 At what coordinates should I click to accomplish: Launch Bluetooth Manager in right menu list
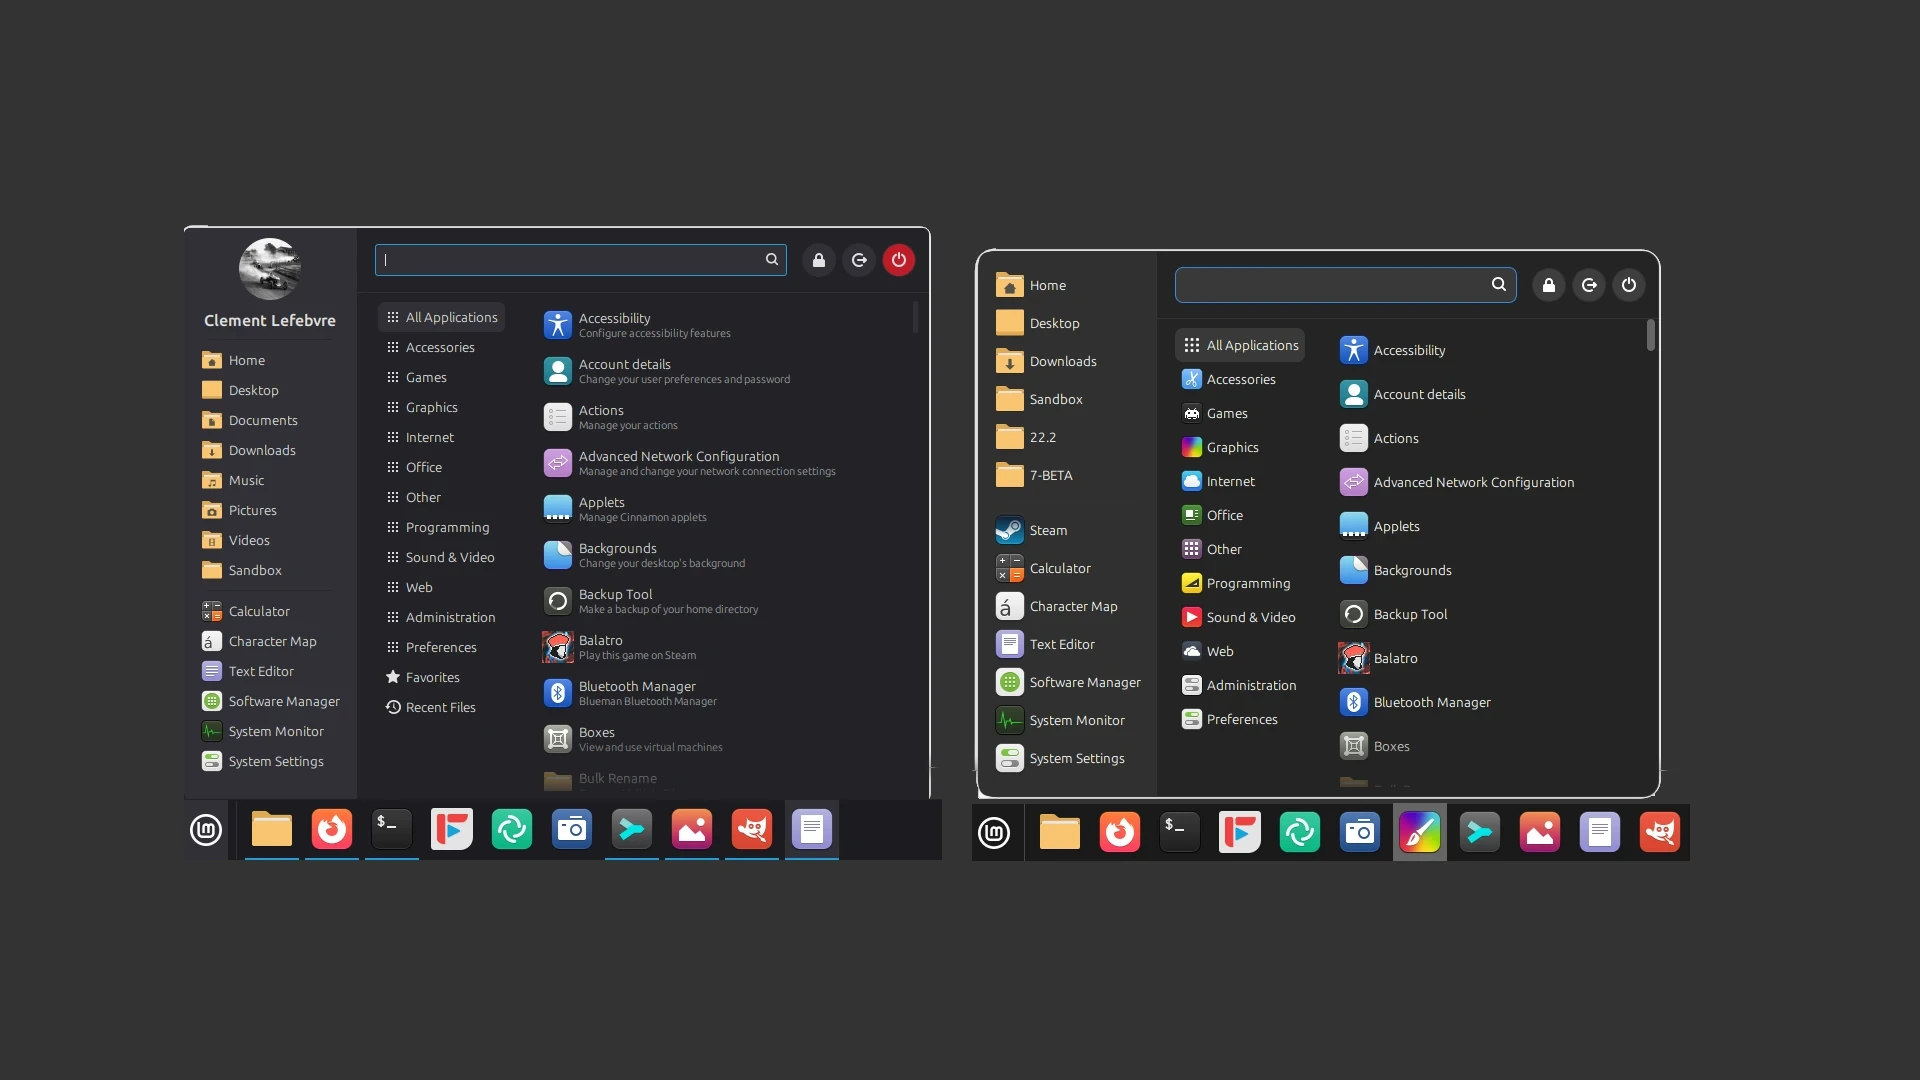click(1431, 702)
